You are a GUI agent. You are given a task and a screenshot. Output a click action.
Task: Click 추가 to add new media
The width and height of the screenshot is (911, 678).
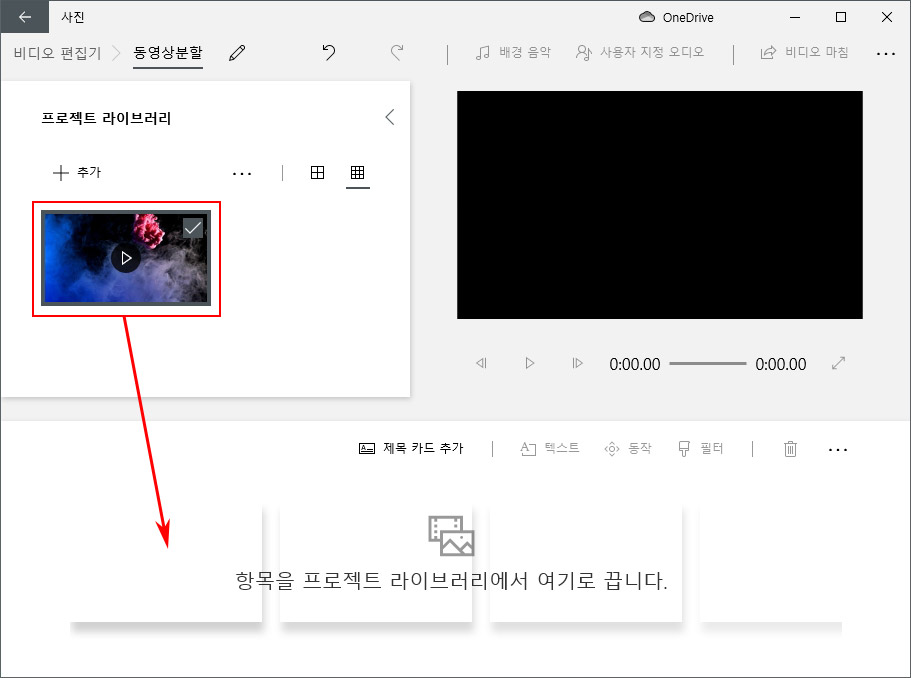click(x=75, y=172)
